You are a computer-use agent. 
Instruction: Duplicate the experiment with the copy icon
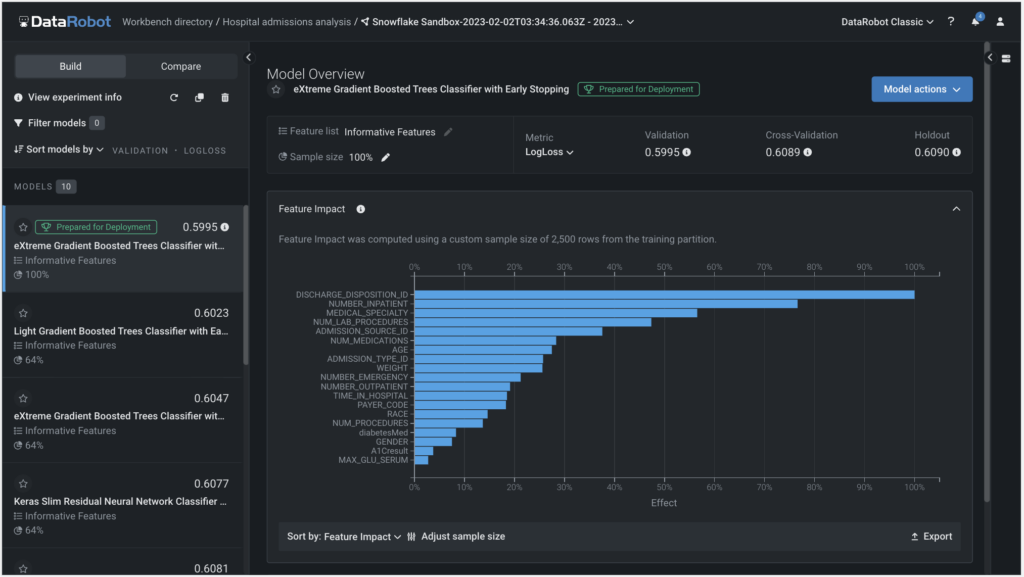tap(199, 97)
